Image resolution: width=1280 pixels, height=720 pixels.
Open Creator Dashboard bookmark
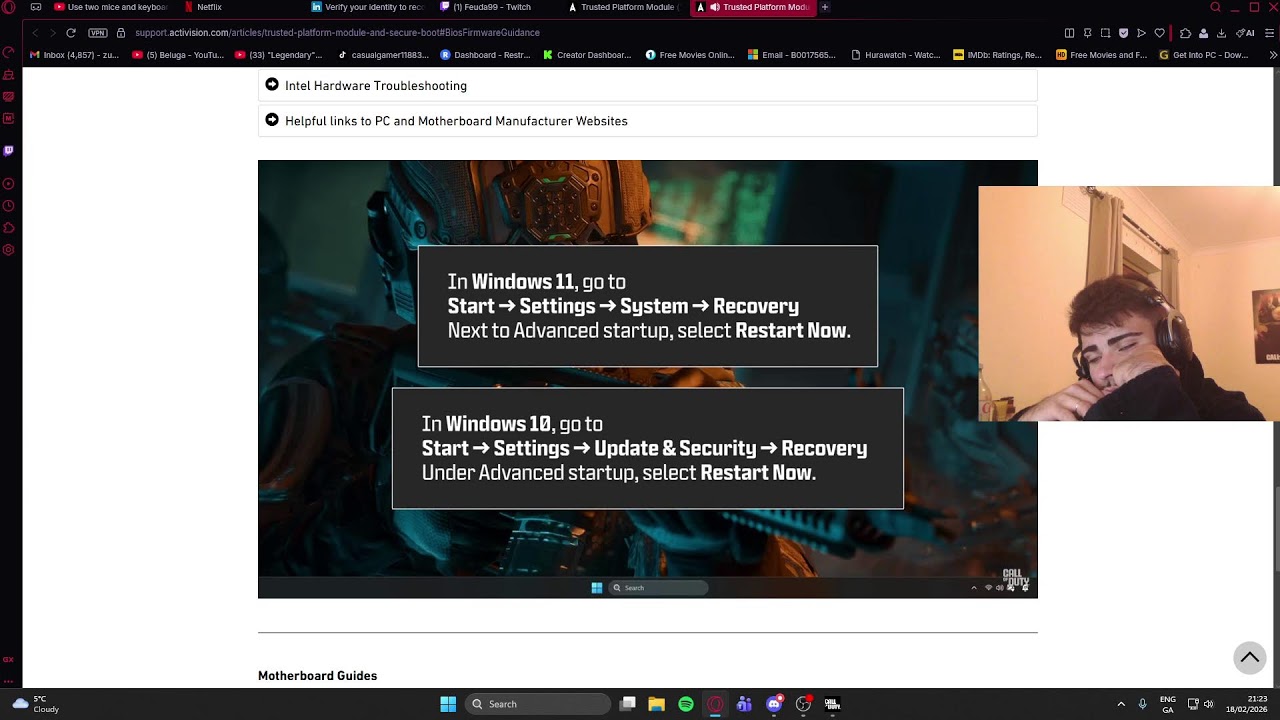[x=587, y=55]
